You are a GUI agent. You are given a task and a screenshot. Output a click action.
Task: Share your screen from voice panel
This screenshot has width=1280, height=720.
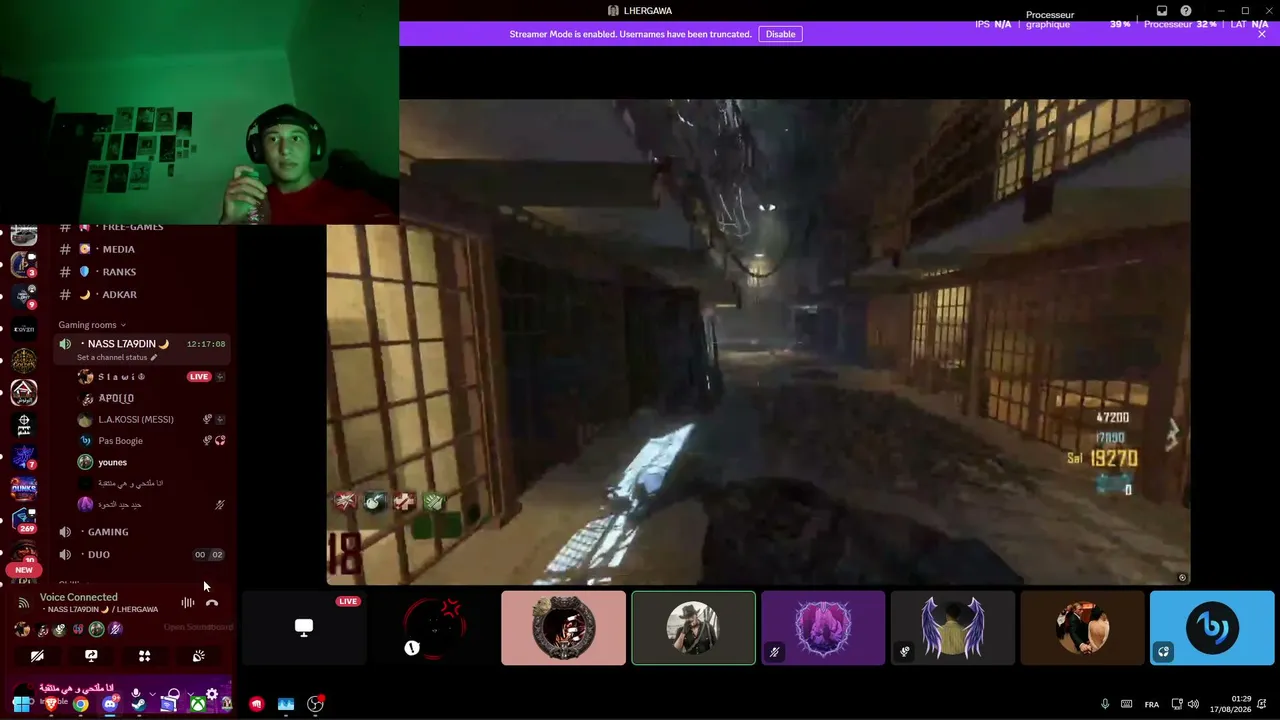(91, 656)
